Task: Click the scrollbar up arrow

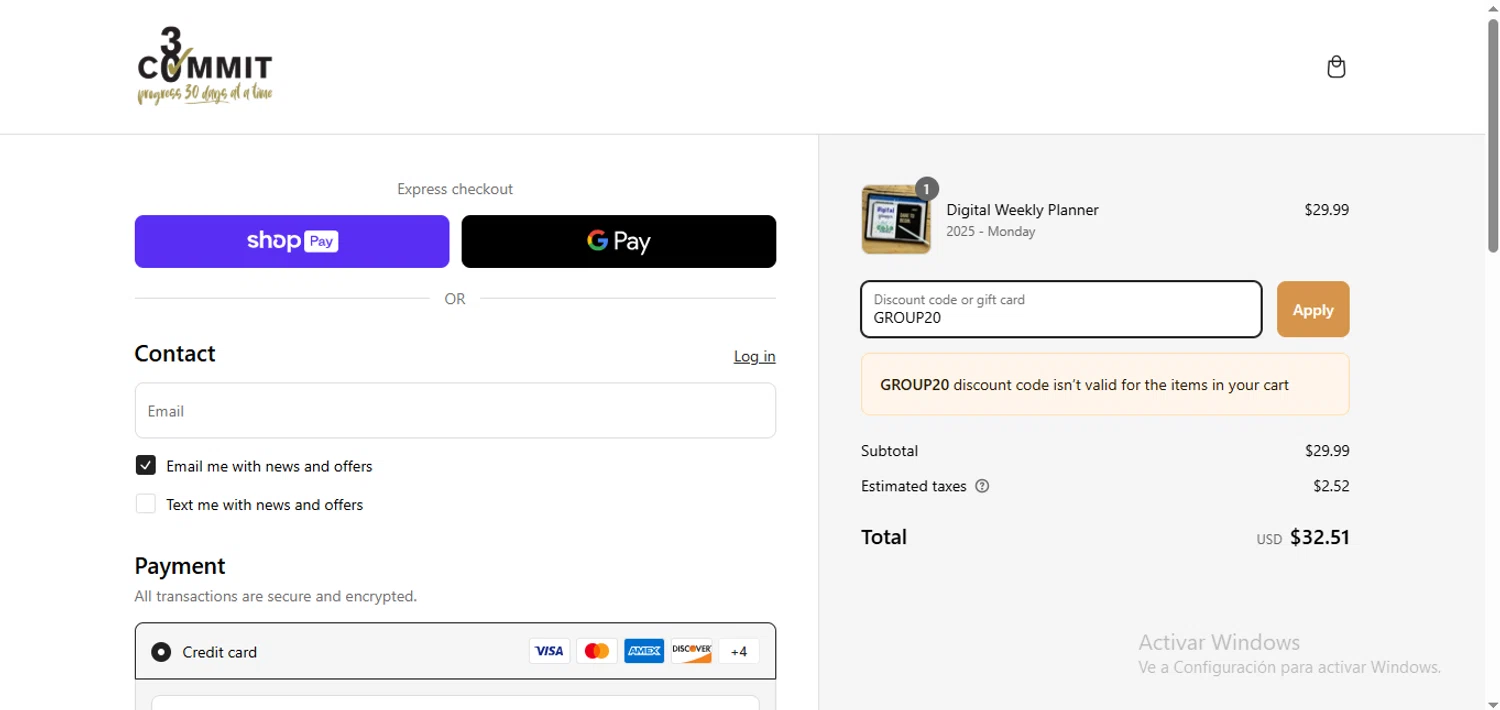Action: tap(1493, 8)
